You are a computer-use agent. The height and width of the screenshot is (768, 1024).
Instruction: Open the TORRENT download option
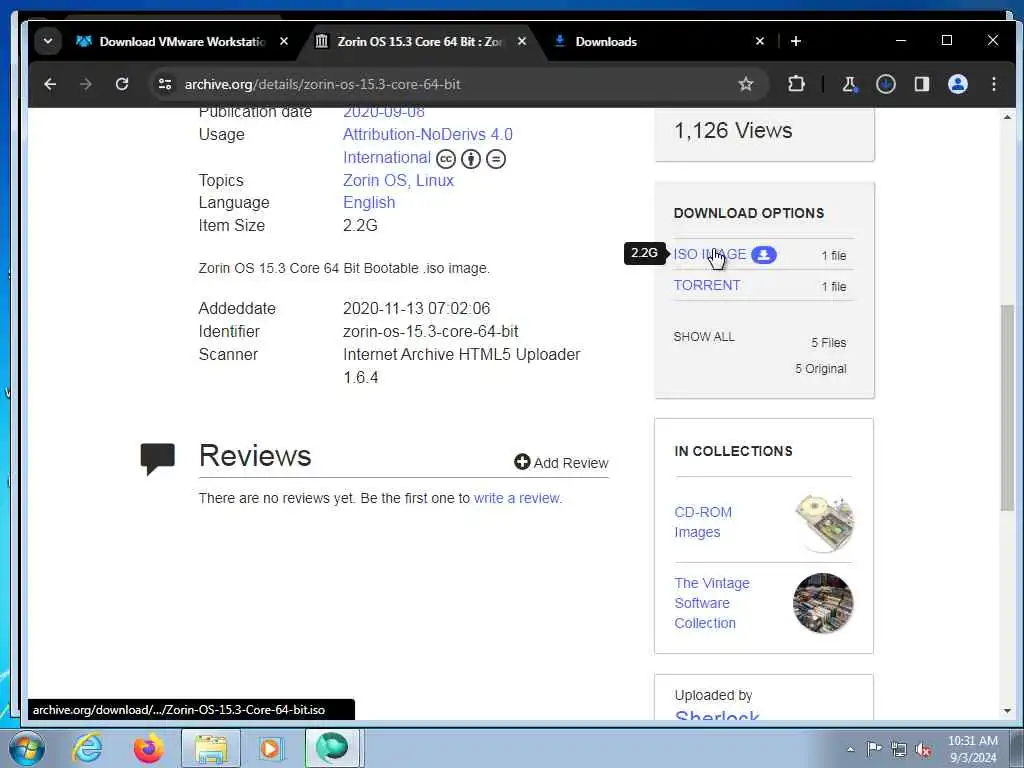(707, 285)
